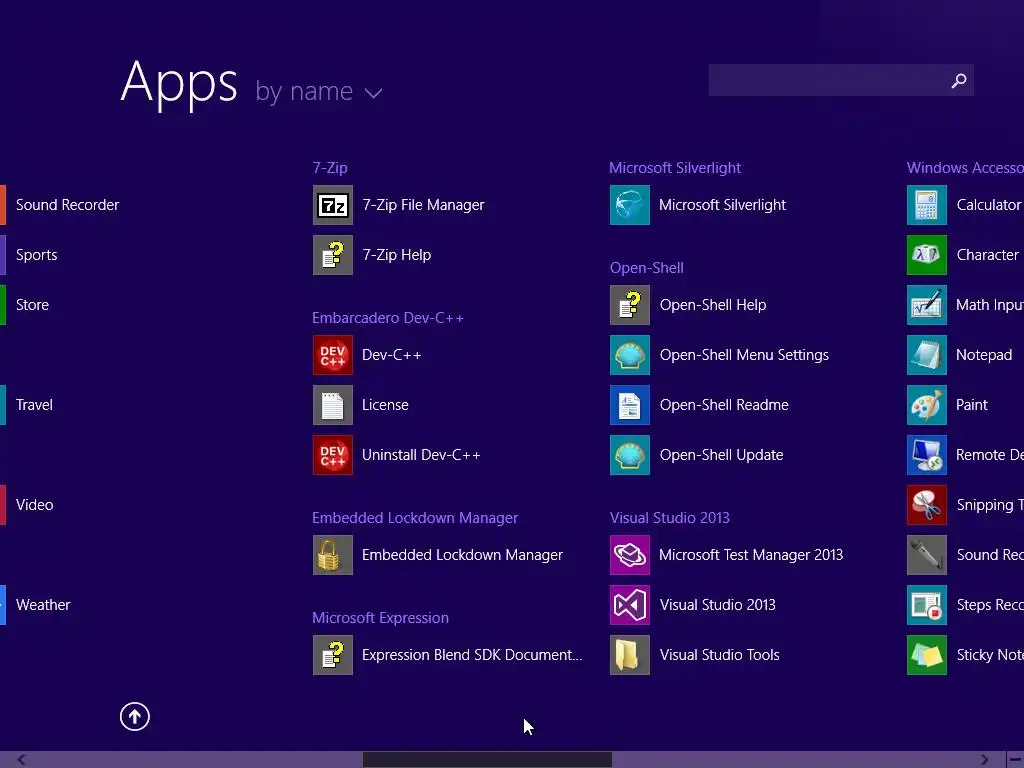Launch Microsoft Test Manager 2013 icon
Screen dimensions: 1024x768
pyautogui.click(x=630, y=555)
